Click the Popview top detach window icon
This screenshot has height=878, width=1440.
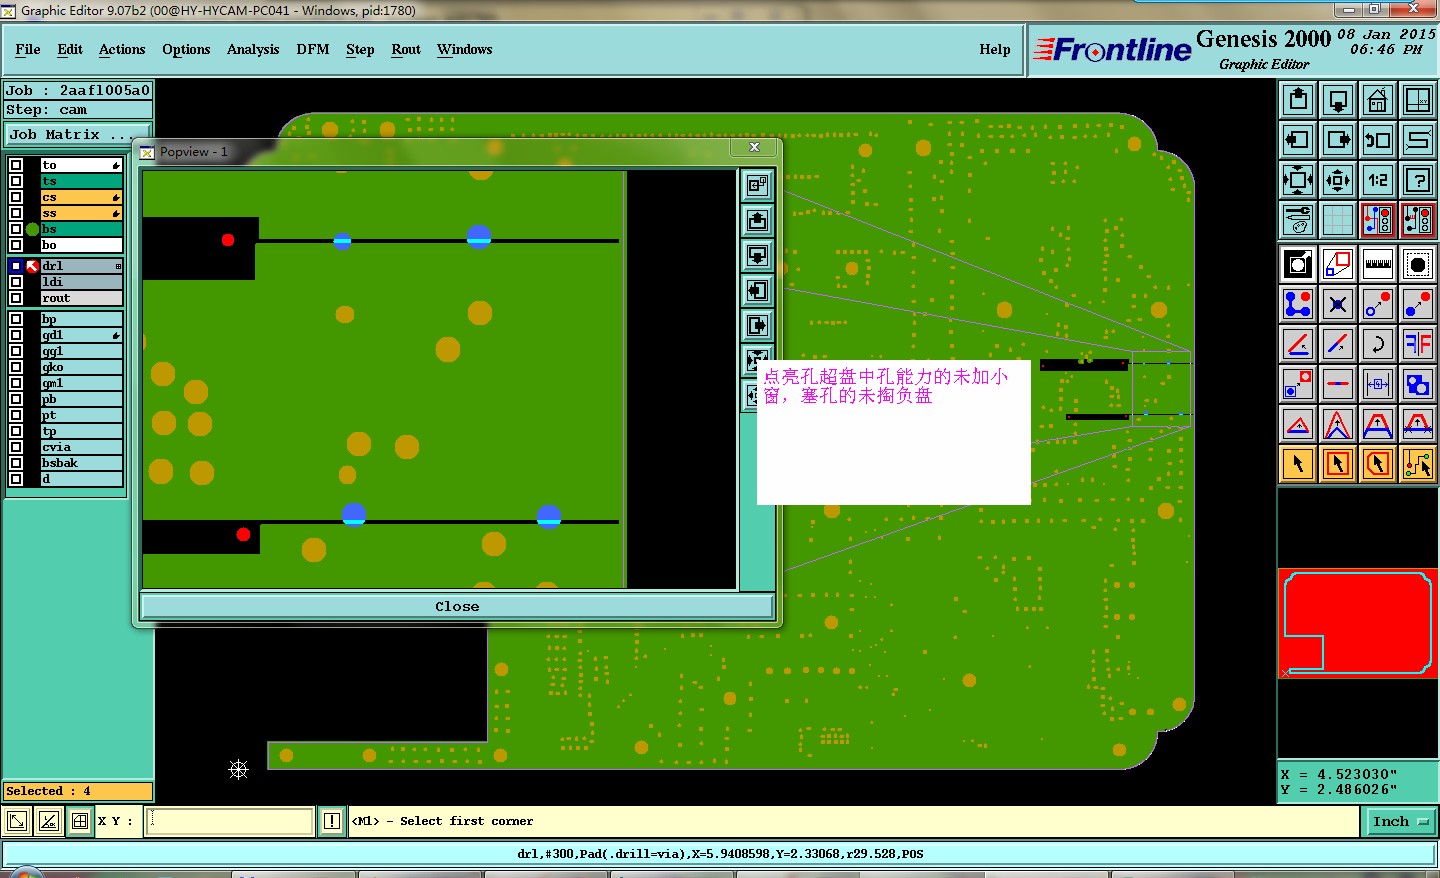pyautogui.click(x=758, y=185)
